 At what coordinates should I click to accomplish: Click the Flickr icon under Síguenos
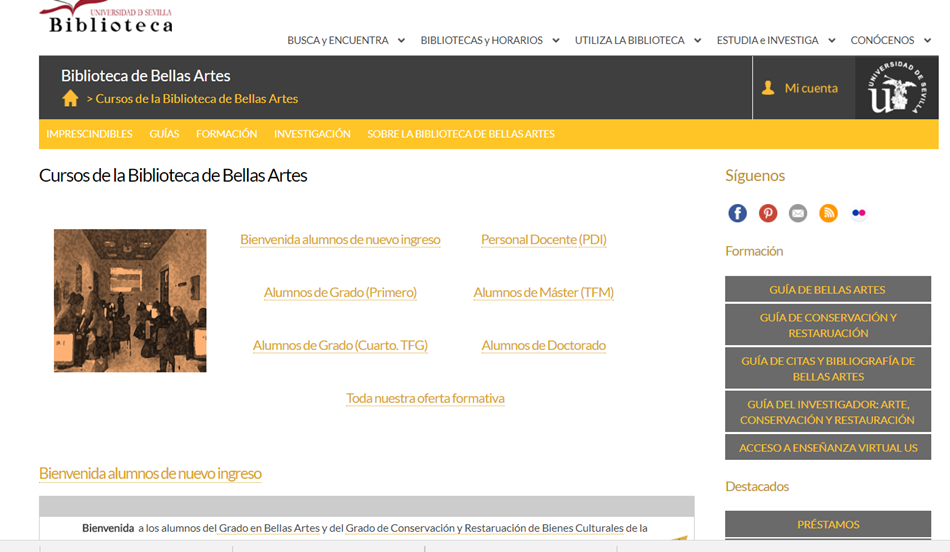click(859, 213)
